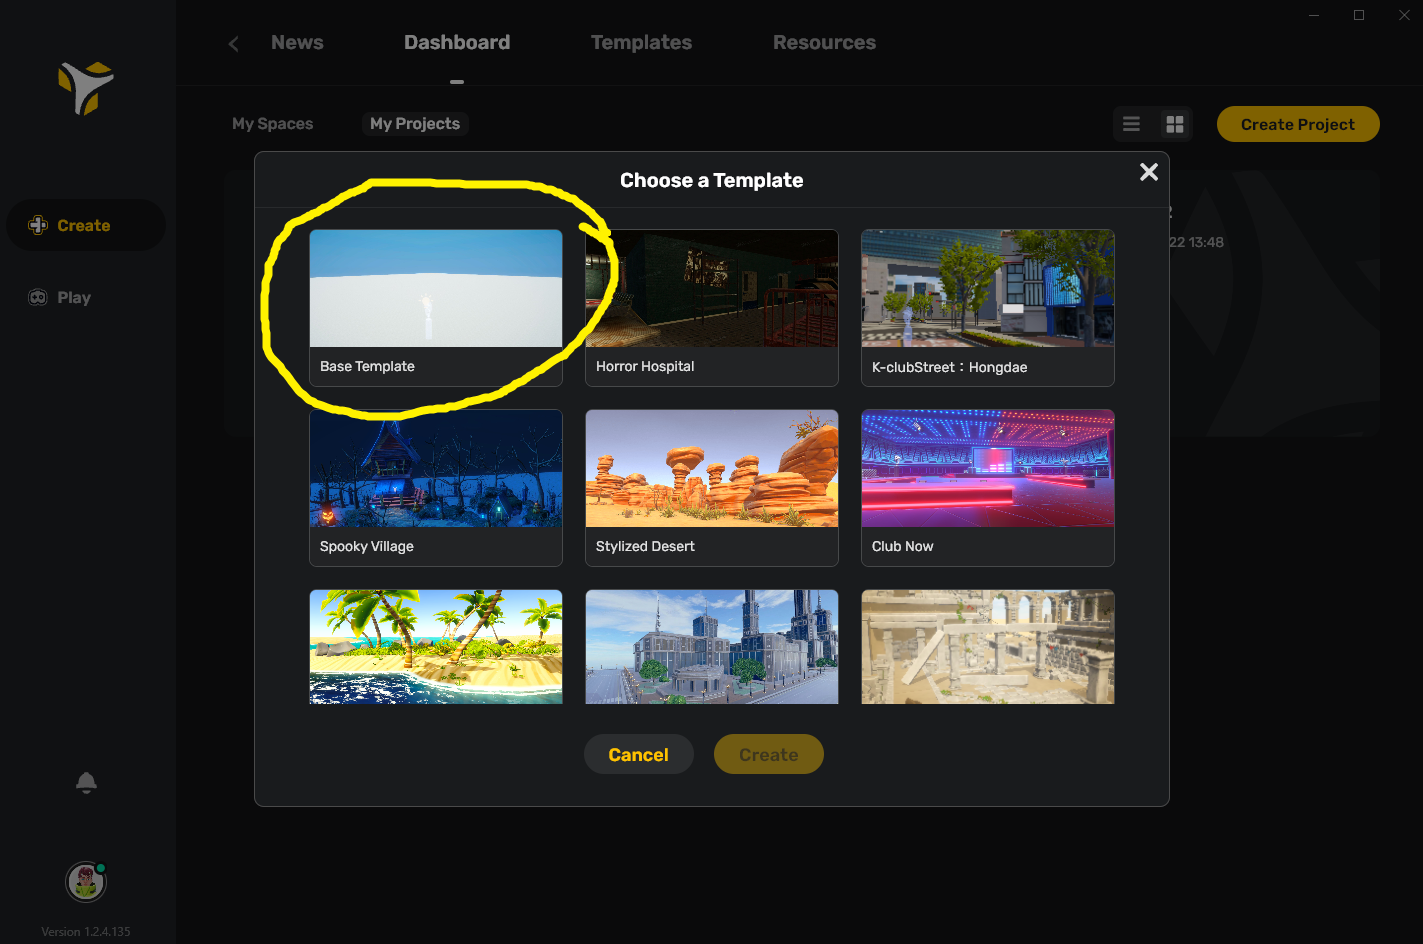Viewport: 1423px width, 944px height.
Task: Open the notifications bell
Action: point(86,782)
